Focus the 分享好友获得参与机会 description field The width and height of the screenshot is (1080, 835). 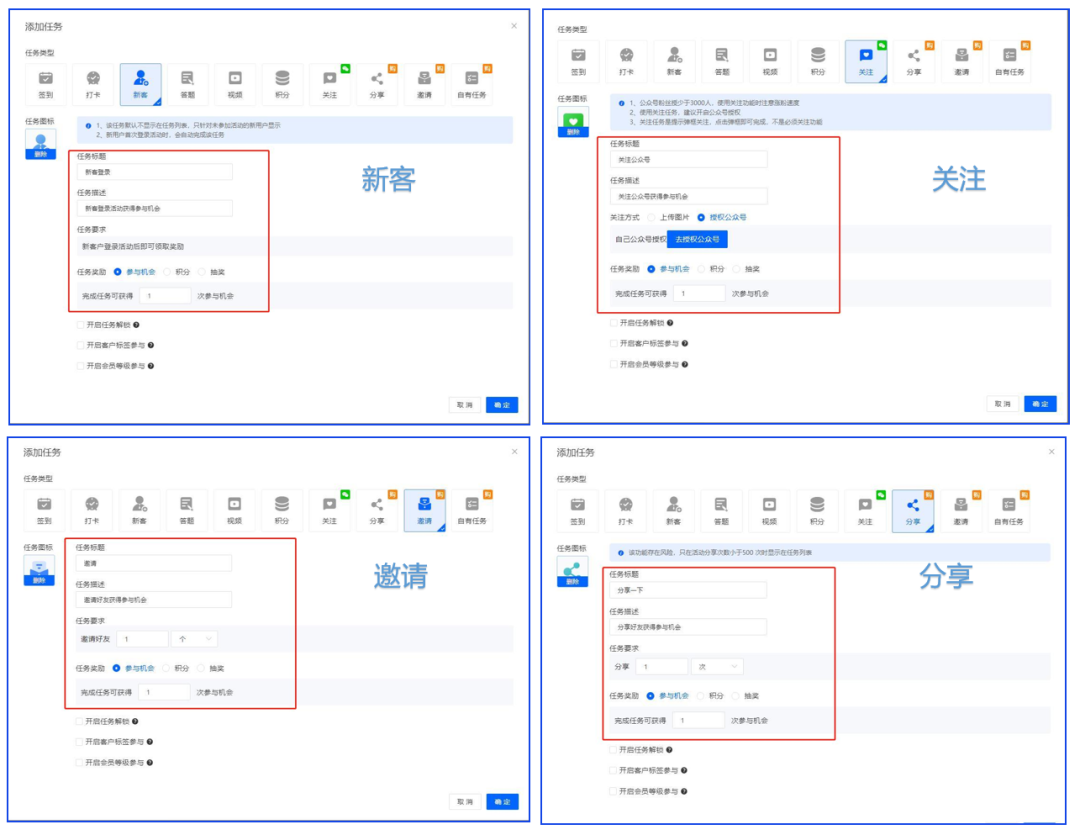click(x=688, y=627)
